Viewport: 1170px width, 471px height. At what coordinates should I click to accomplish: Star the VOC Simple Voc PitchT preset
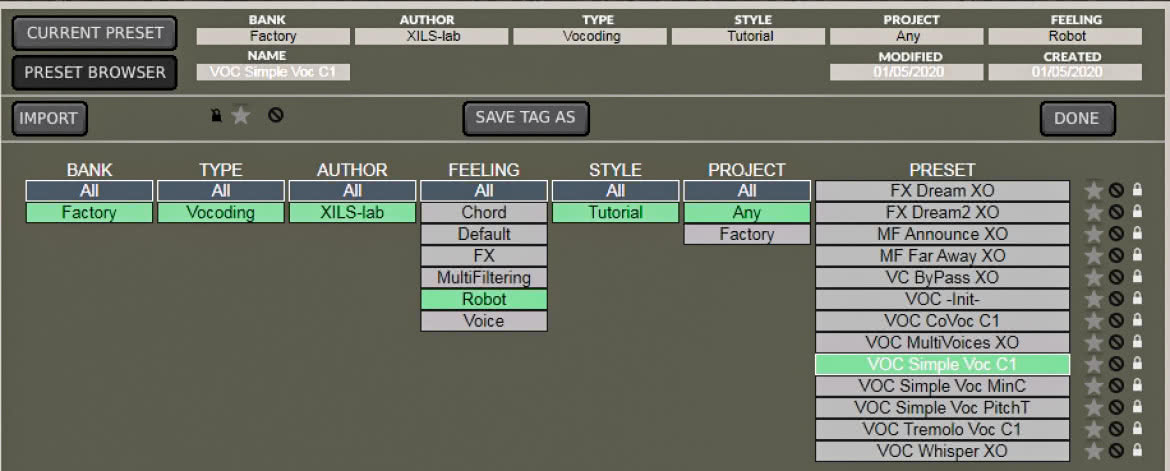pyautogui.click(x=1094, y=408)
